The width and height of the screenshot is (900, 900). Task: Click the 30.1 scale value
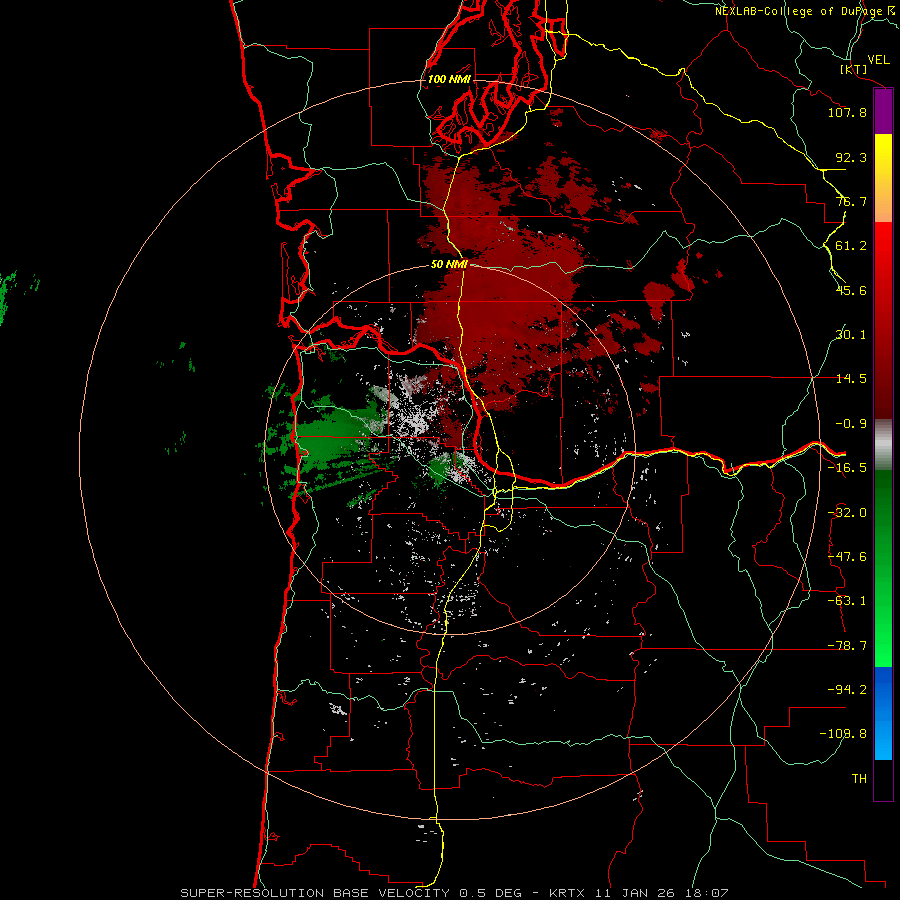[851, 335]
